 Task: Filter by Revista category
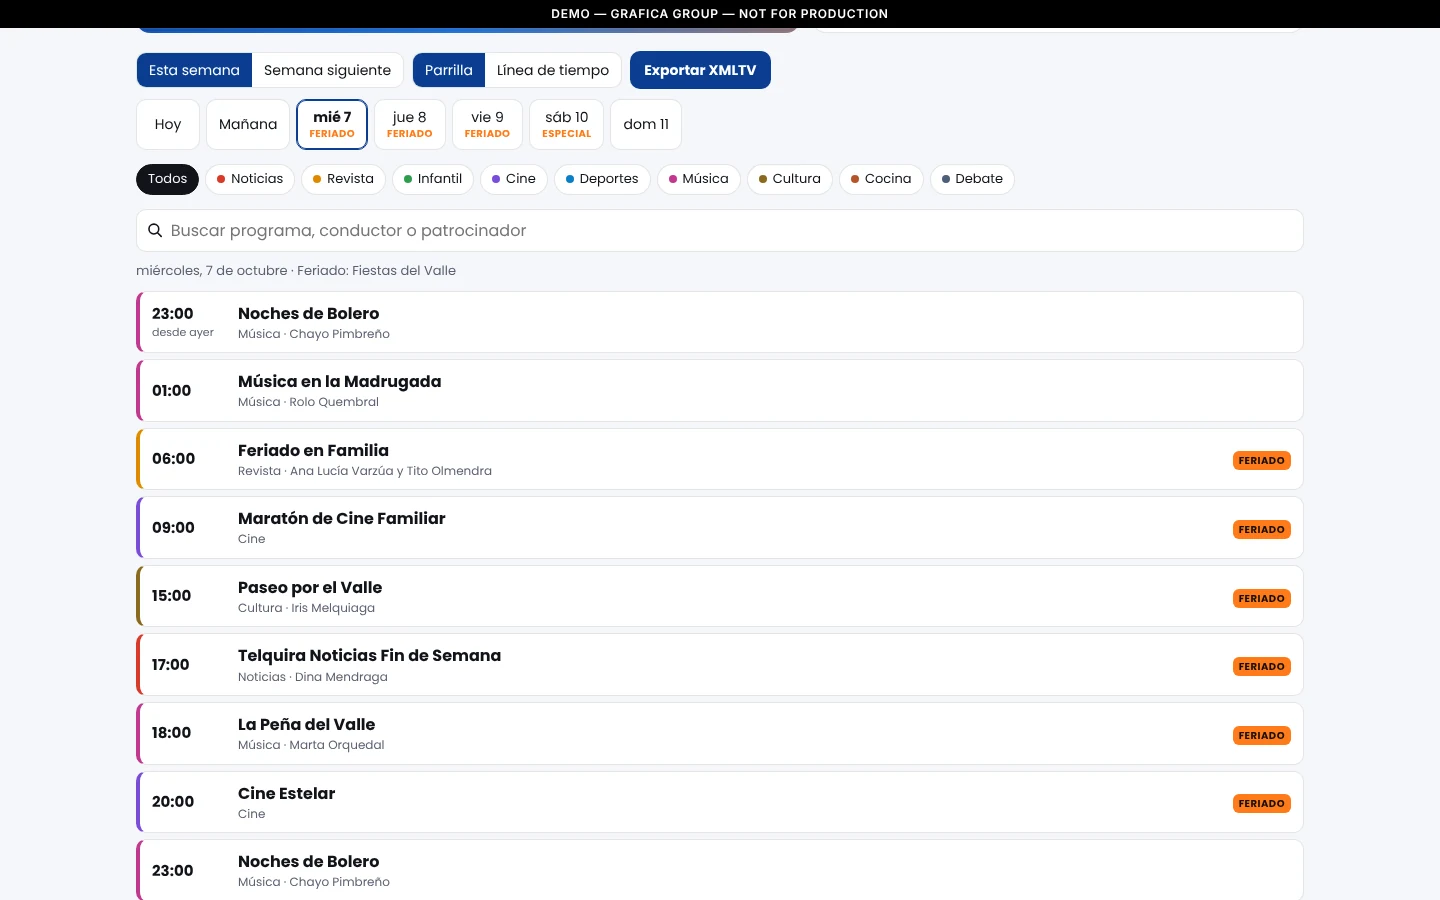(x=343, y=179)
